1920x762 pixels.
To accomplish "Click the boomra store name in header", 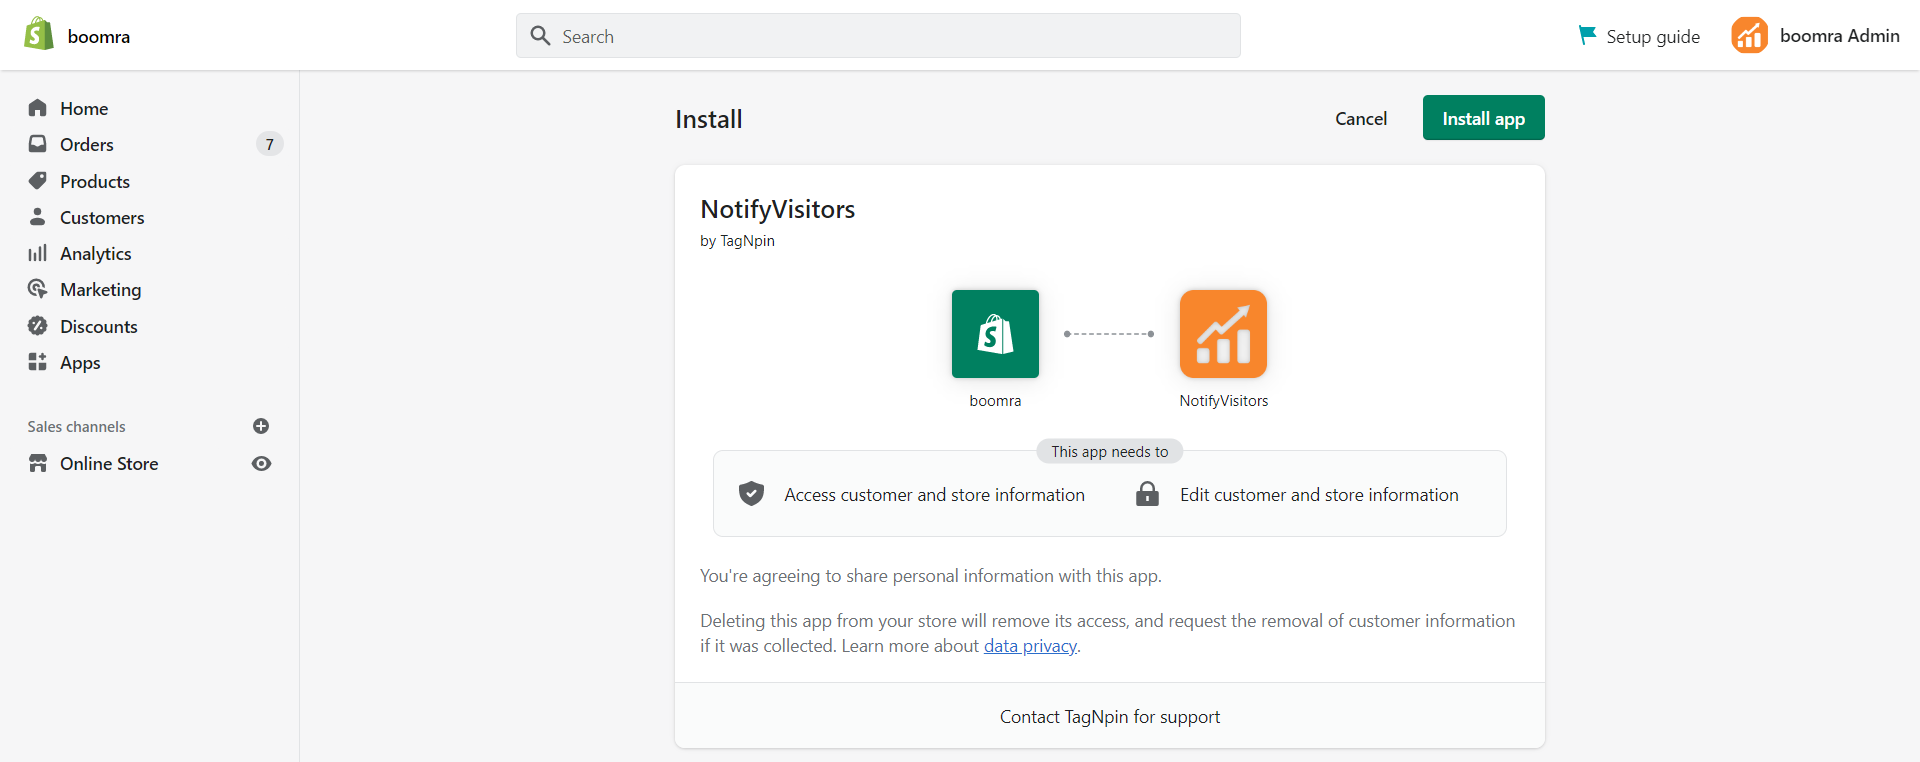I will 99,36.
